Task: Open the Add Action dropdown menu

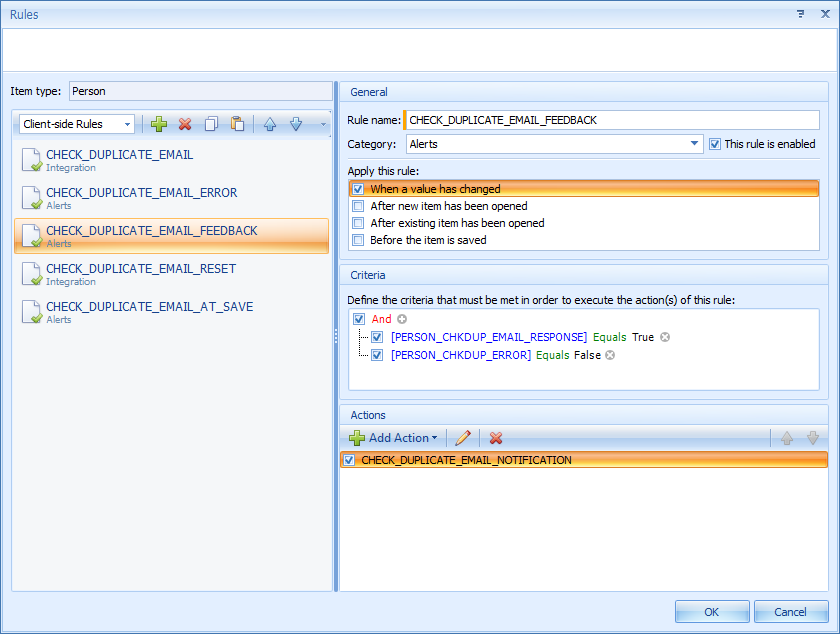Action: [x=393, y=438]
